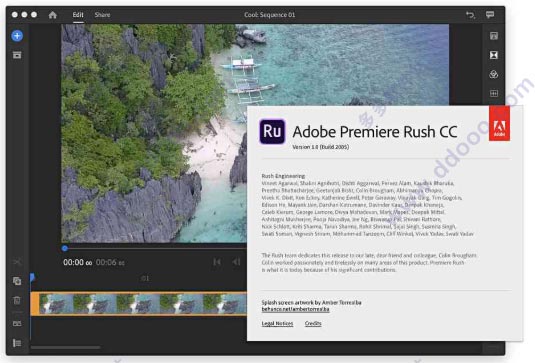Open the feedback speech bubble icon
Viewport: 535px width, 363px height.
click(x=490, y=15)
